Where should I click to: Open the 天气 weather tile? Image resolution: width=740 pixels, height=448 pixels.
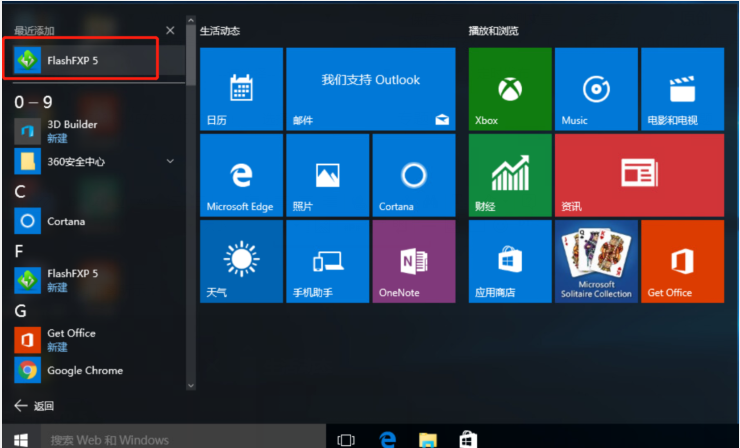pyautogui.click(x=242, y=261)
